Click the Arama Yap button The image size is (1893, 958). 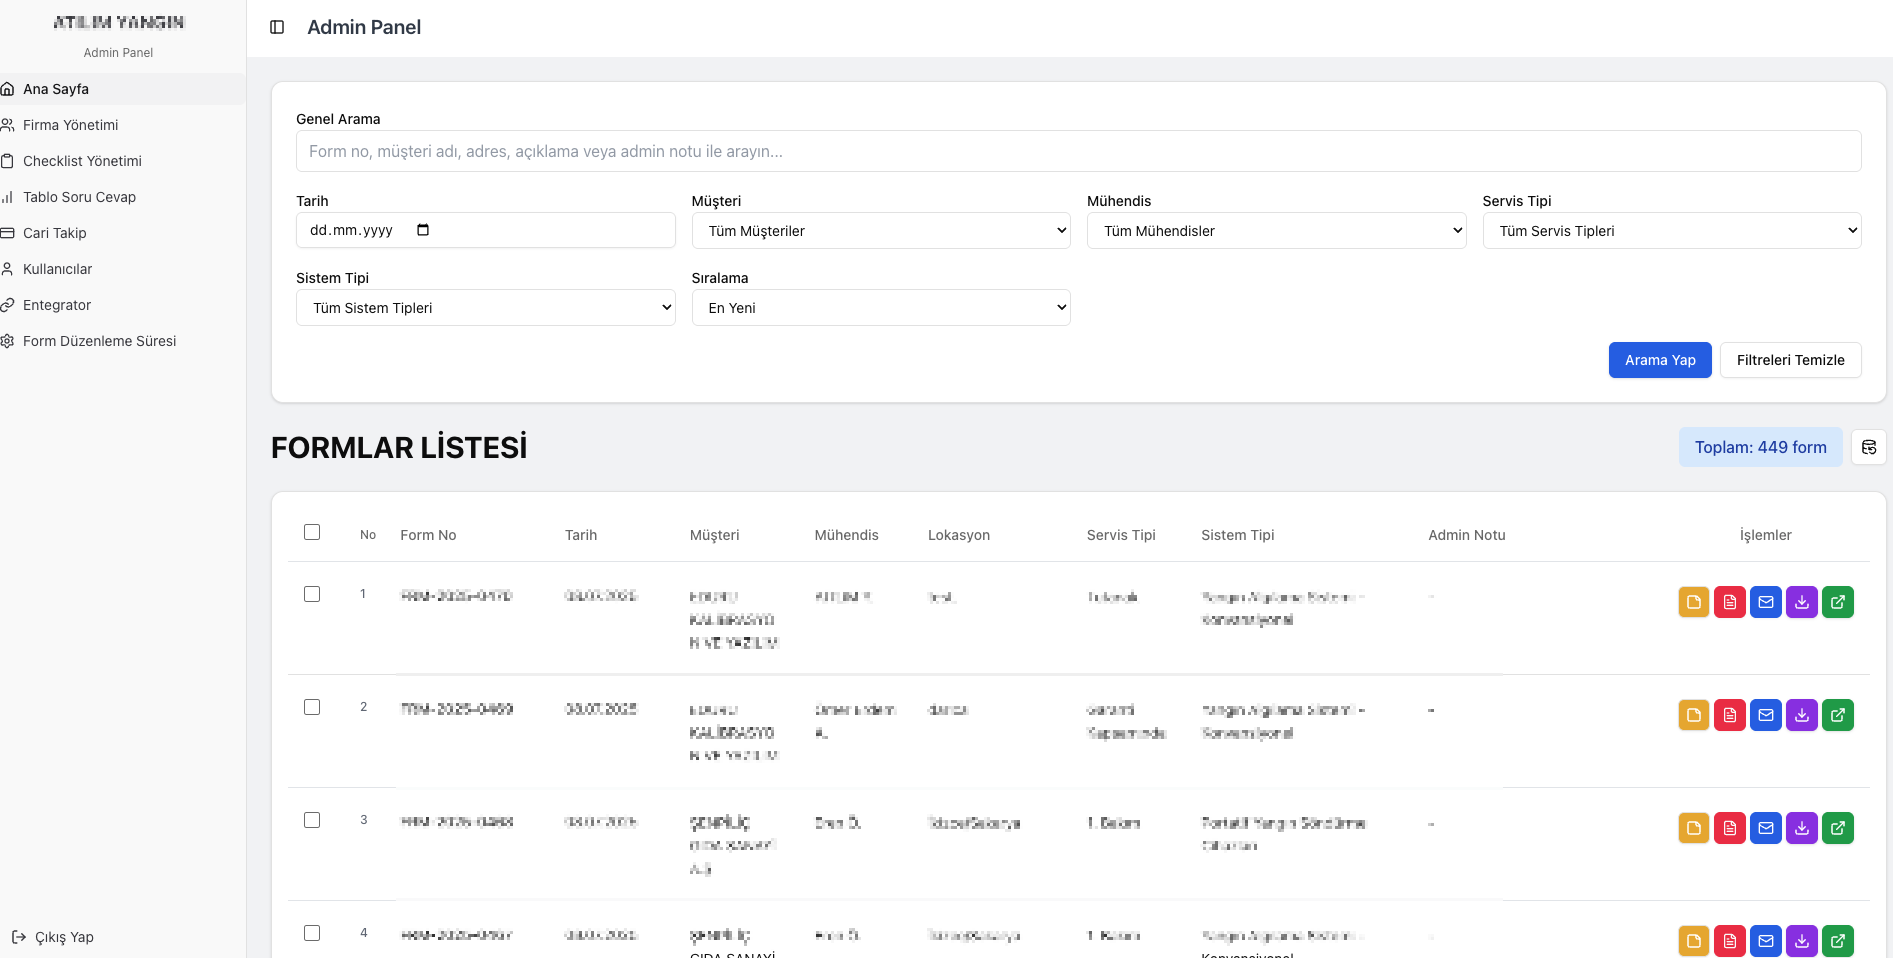[x=1660, y=360]
